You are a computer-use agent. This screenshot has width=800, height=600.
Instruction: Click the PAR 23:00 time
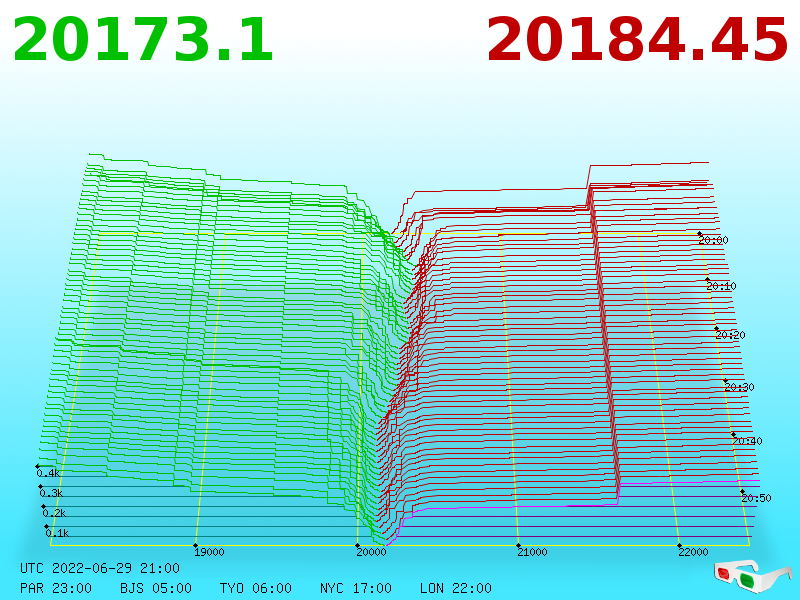pyautogui.click(x=56, y=588)
